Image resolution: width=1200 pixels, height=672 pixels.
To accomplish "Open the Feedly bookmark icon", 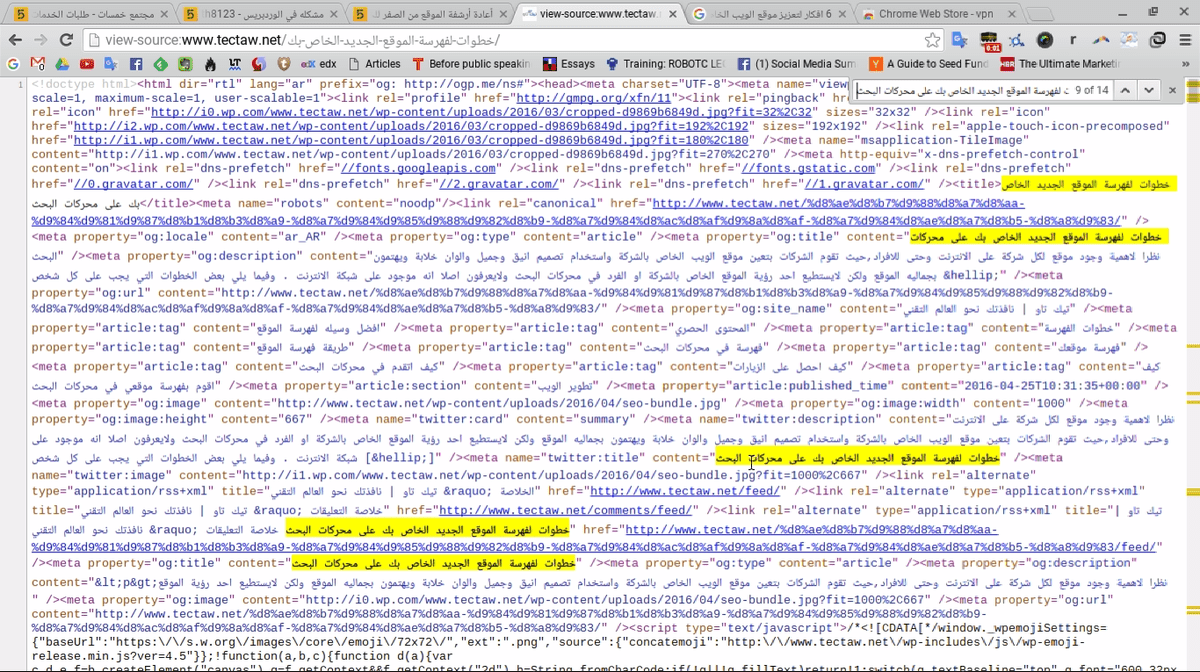I will click(160, 64).
